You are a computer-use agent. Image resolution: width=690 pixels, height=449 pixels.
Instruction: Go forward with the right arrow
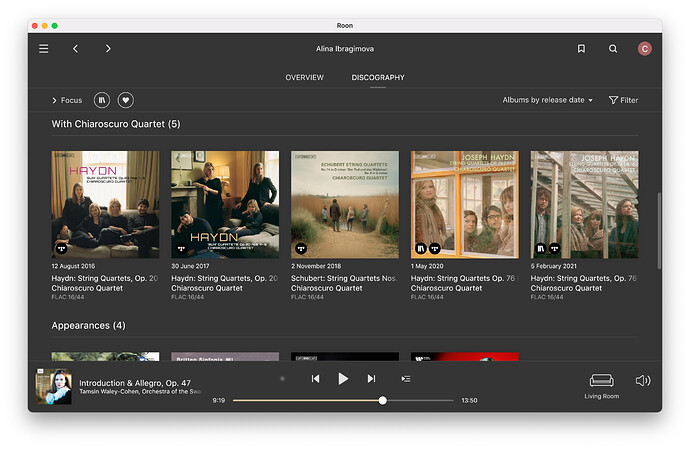pos(108,48)
